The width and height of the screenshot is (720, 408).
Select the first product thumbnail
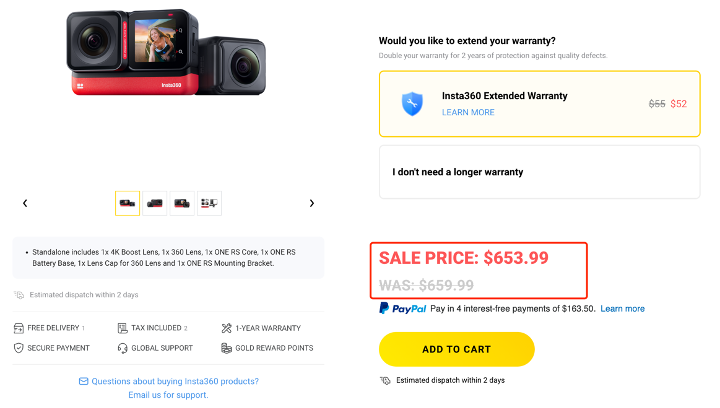pos(128,203)
